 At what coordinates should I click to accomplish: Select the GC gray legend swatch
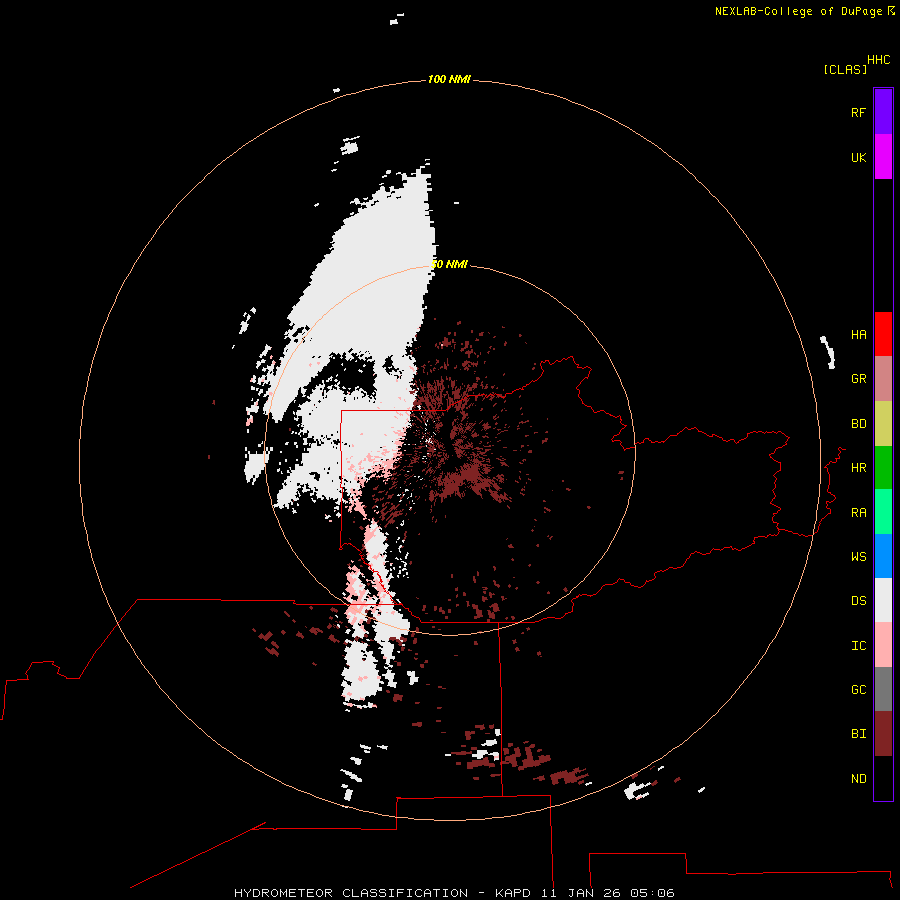tap(883, 689)
